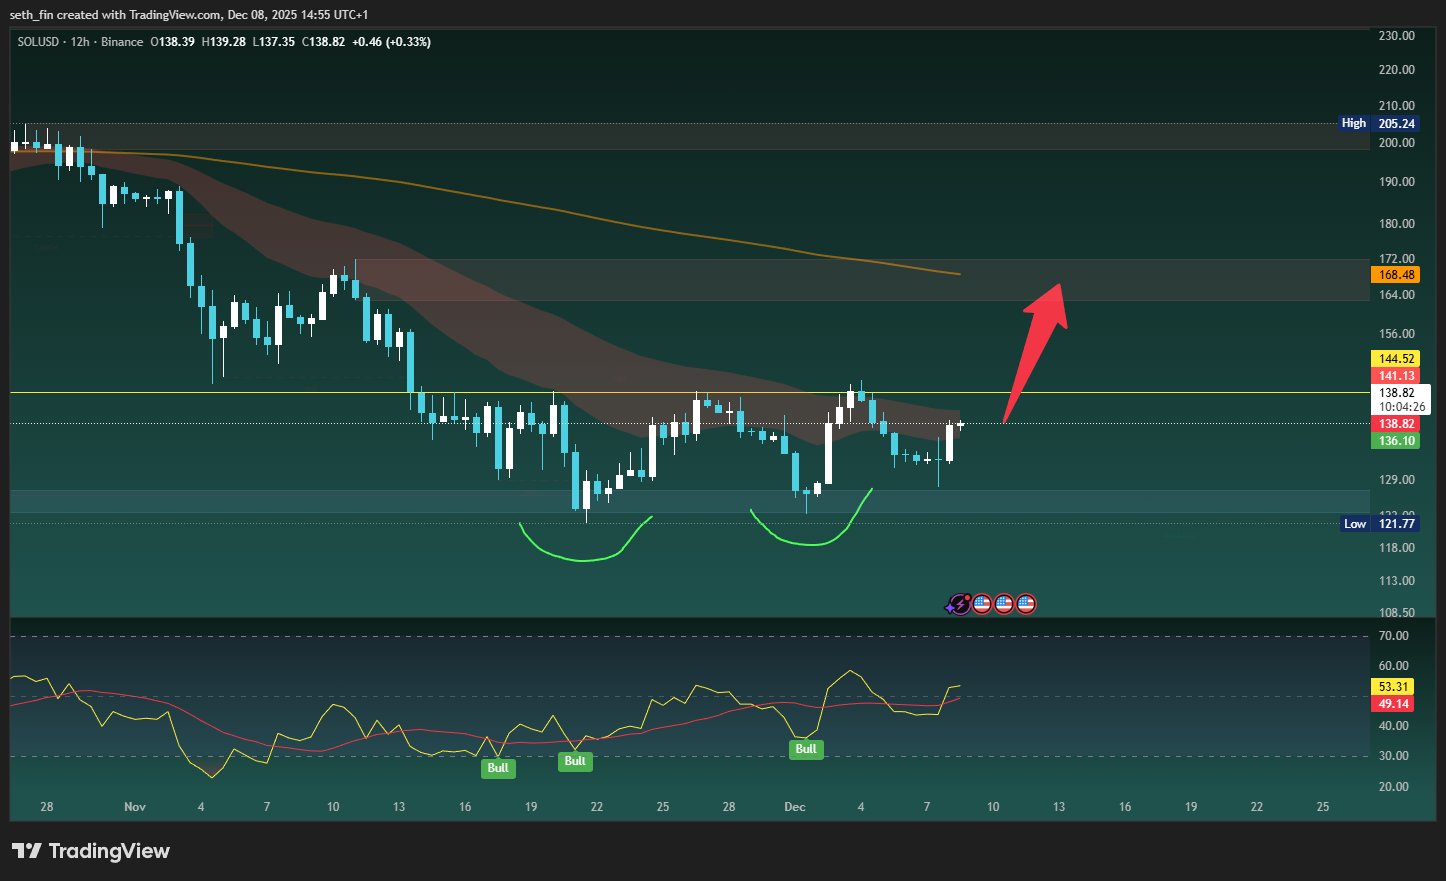This screenshot has width=1446, height=881.
Task: Click the US flag icon beside the lightning icon
Action: pyautogui.click(x=982, y=604)
